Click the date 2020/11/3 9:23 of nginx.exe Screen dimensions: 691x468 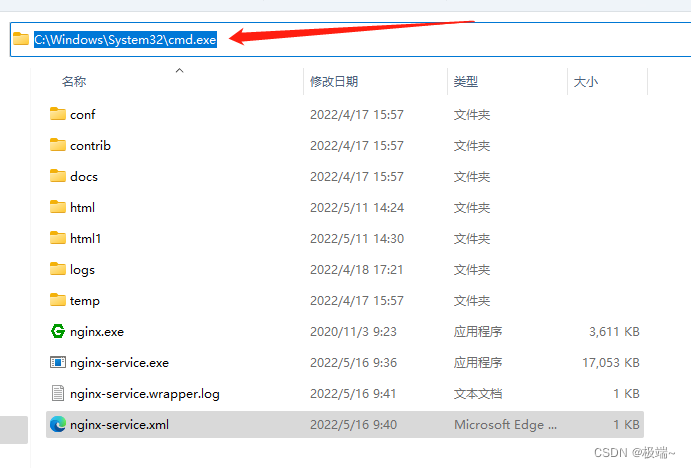353,331
